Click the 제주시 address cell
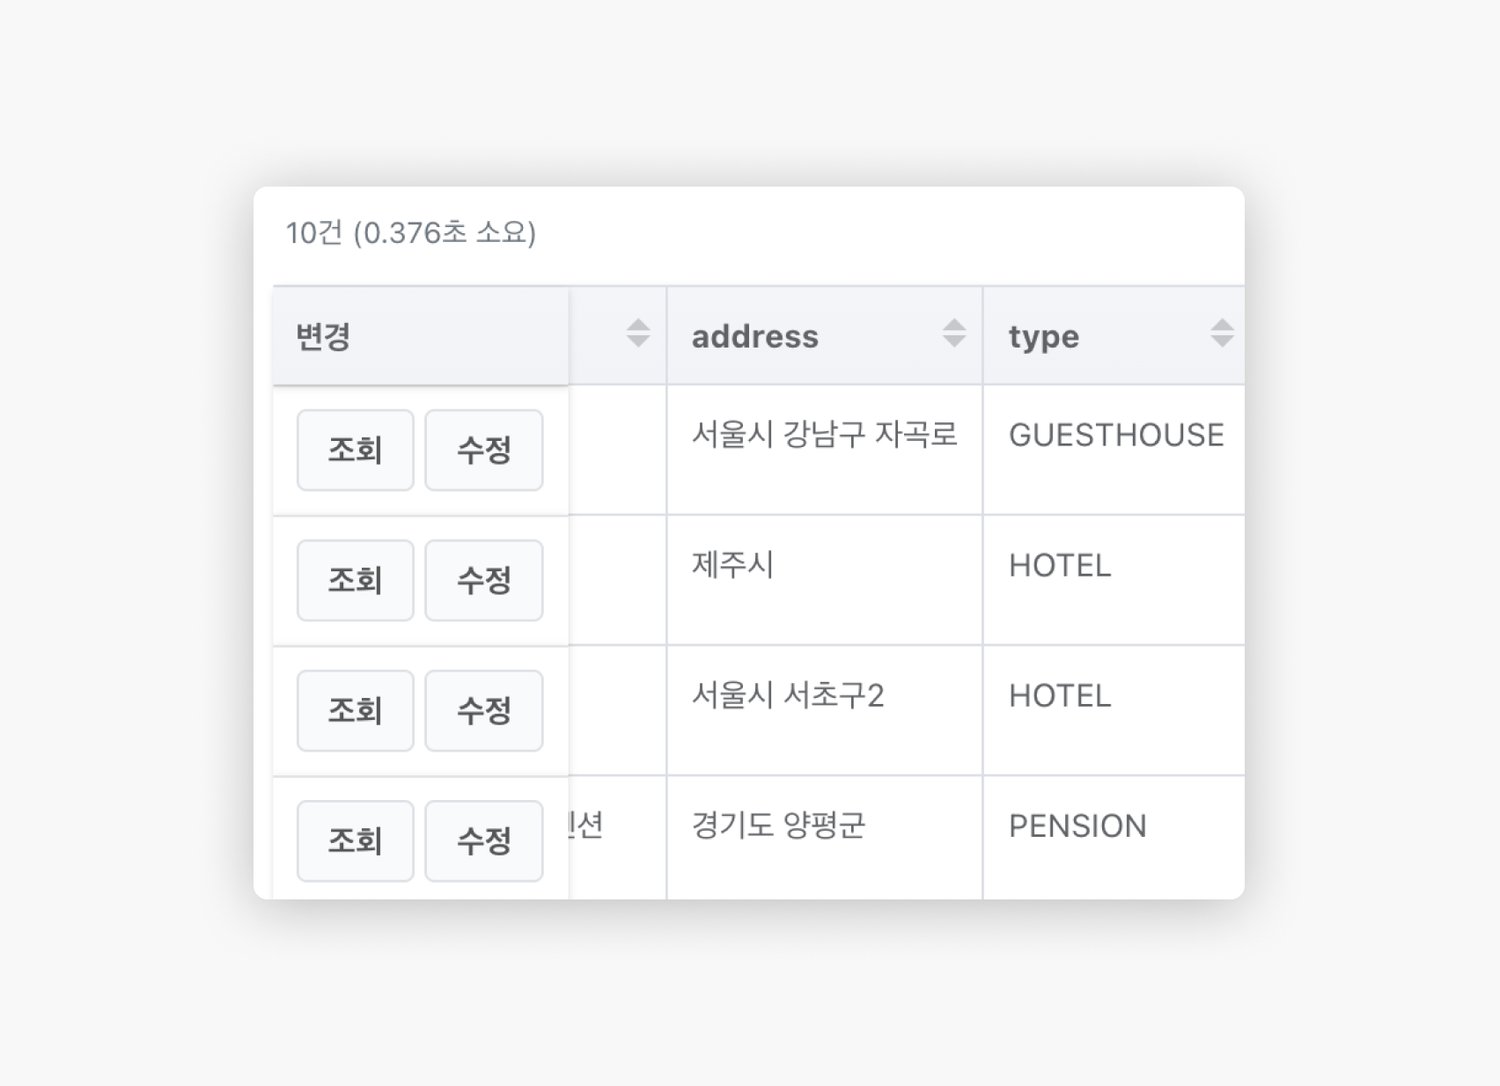The height and width of the screenshot is (1086, 1500). click(825, 580)
